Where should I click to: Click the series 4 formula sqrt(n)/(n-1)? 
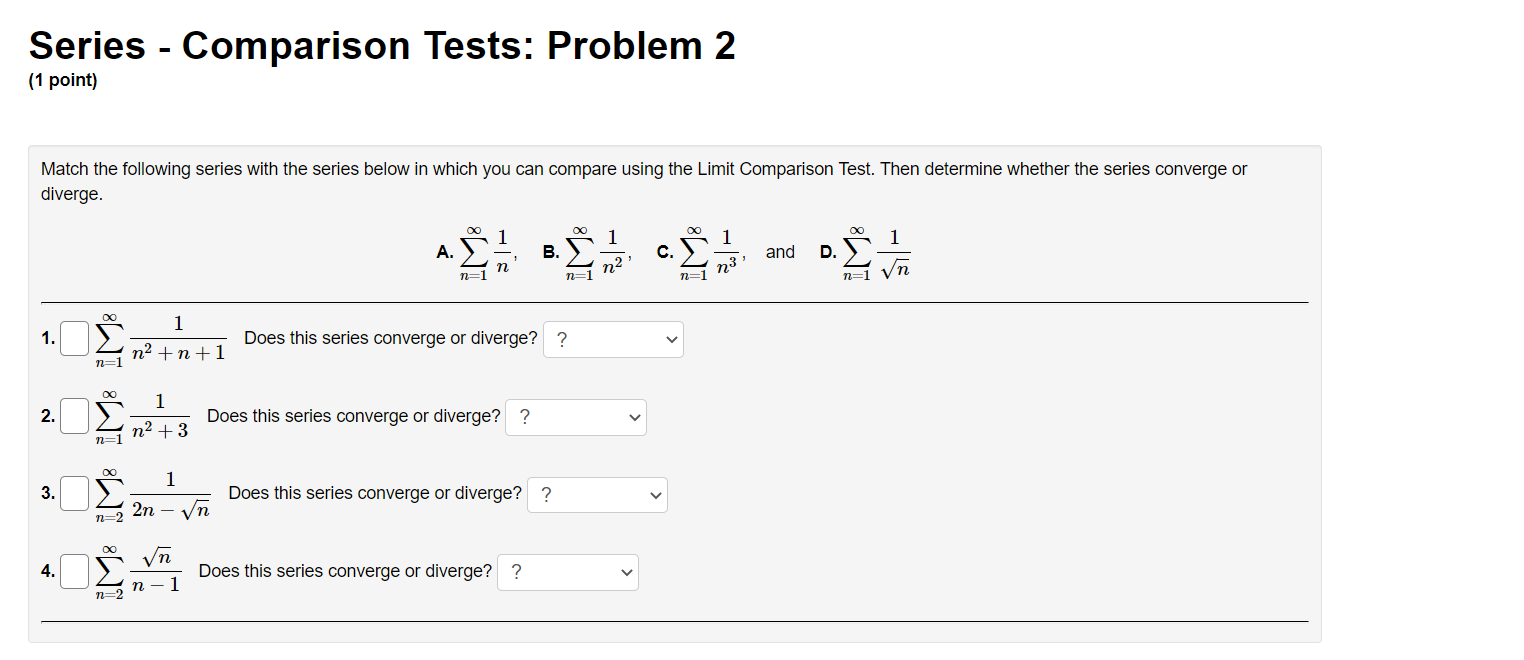click(150, 571)
